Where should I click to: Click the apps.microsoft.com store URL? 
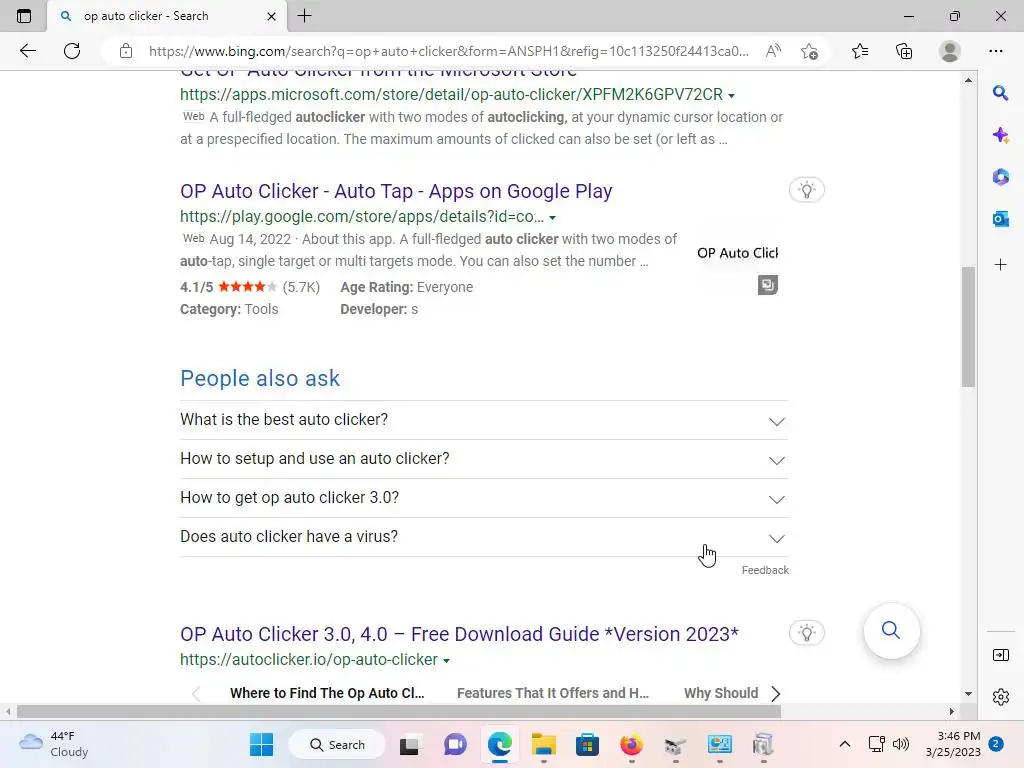[x=451, y=95]
